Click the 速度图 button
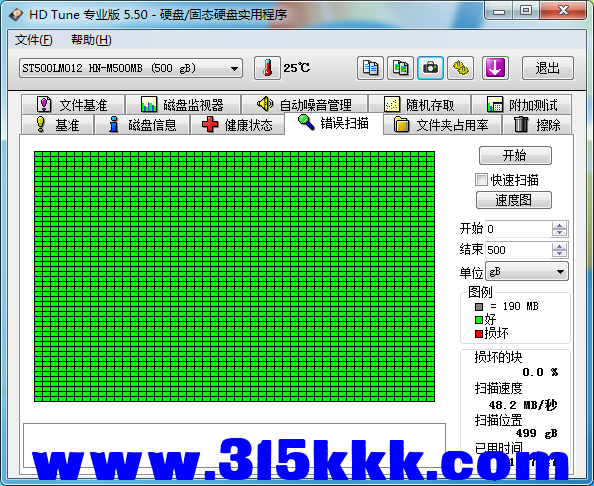594x486 pixels. 514,200
